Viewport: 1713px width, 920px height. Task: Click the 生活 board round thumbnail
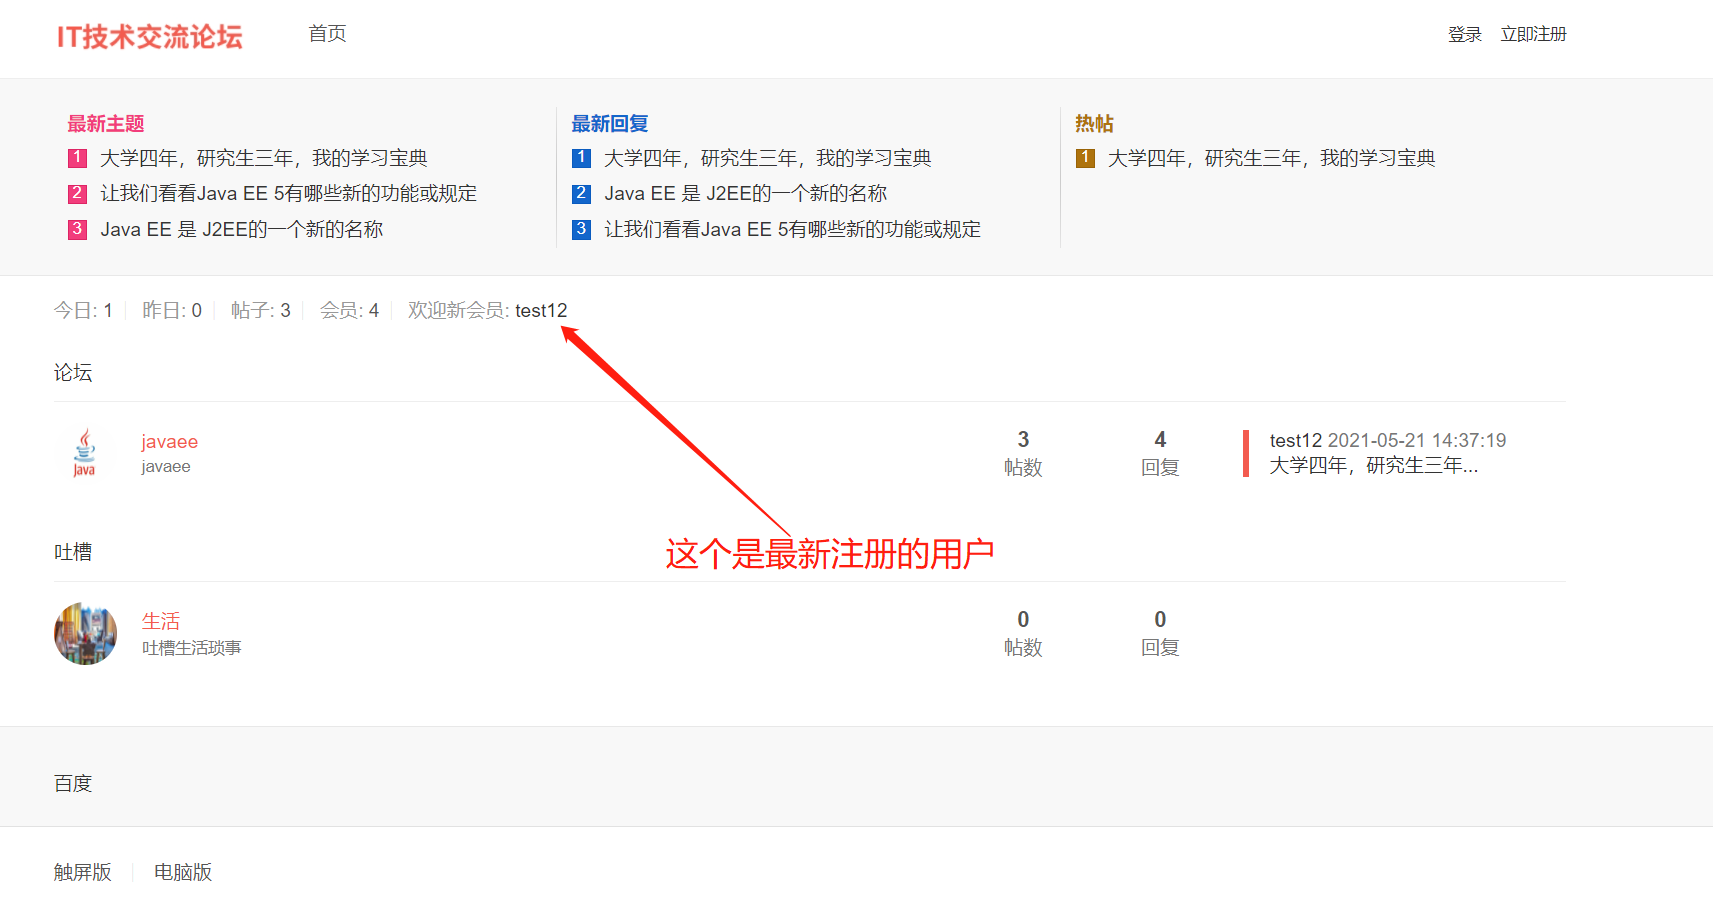(85, 633)
